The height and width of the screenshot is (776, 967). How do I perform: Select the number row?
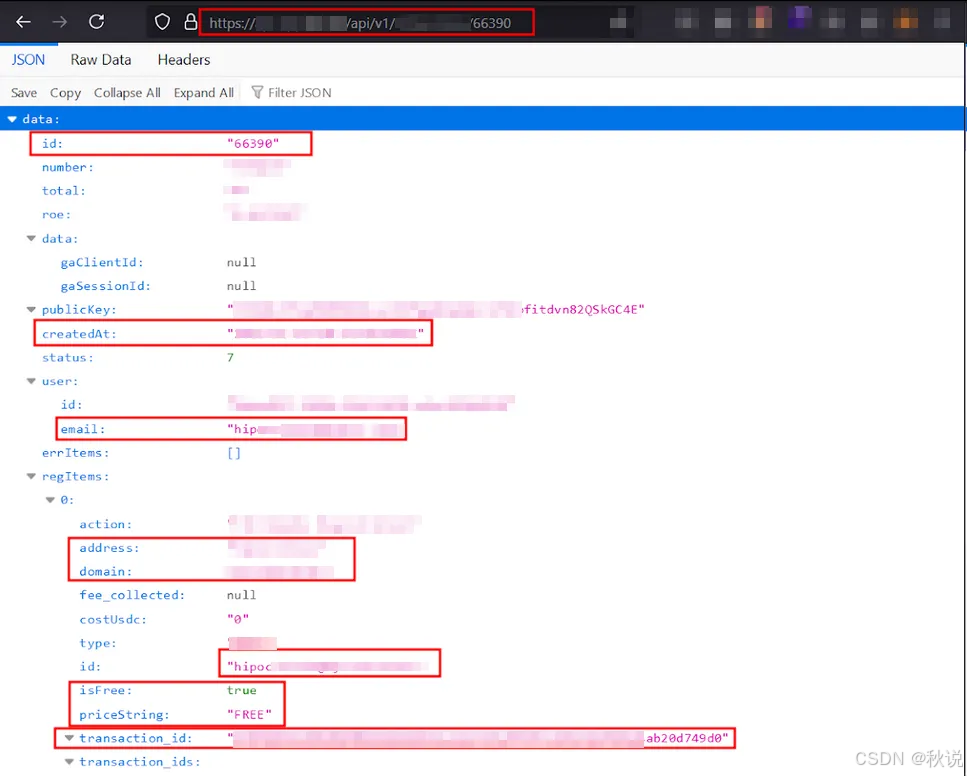[482, 167]
